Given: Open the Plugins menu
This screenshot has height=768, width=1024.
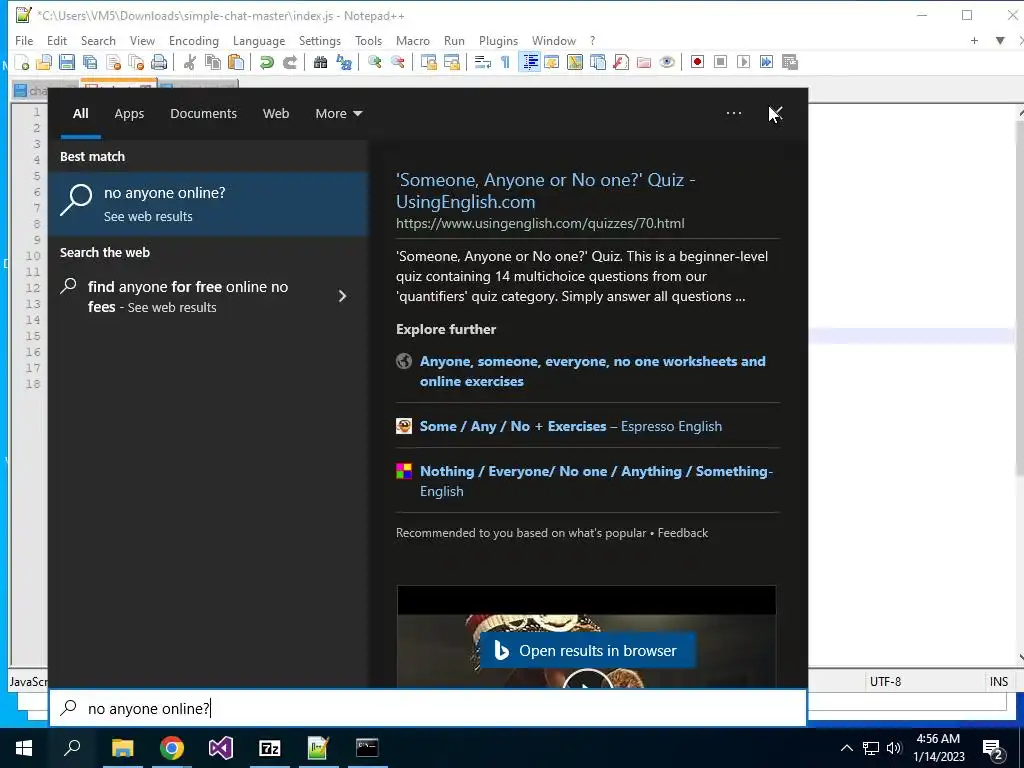Looking at the screenshot, I should pos(498,40).
